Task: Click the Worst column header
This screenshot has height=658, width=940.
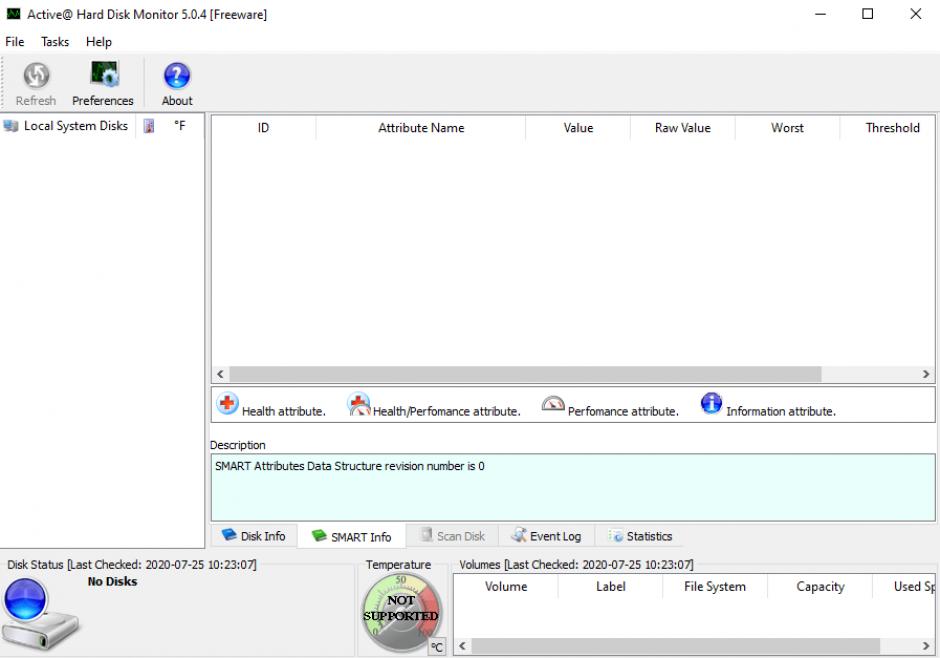Action: pos(787,128)
